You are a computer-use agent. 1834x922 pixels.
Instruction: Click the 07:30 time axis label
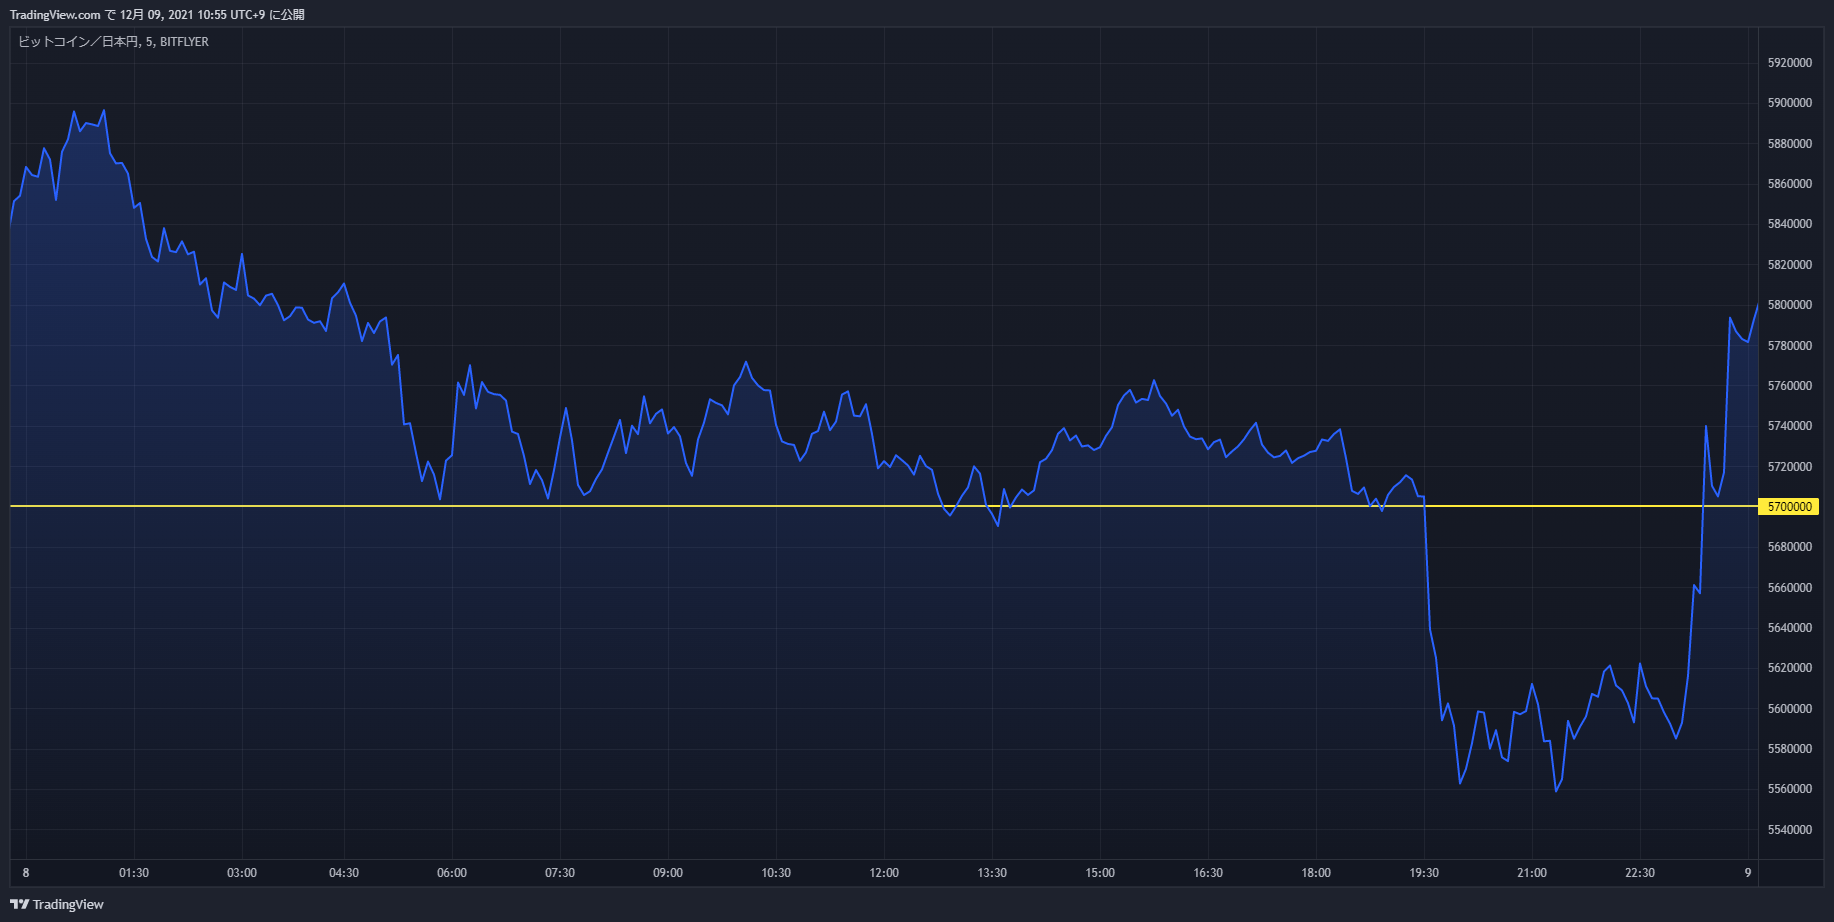pyautogui.click(x=560, y=873)
